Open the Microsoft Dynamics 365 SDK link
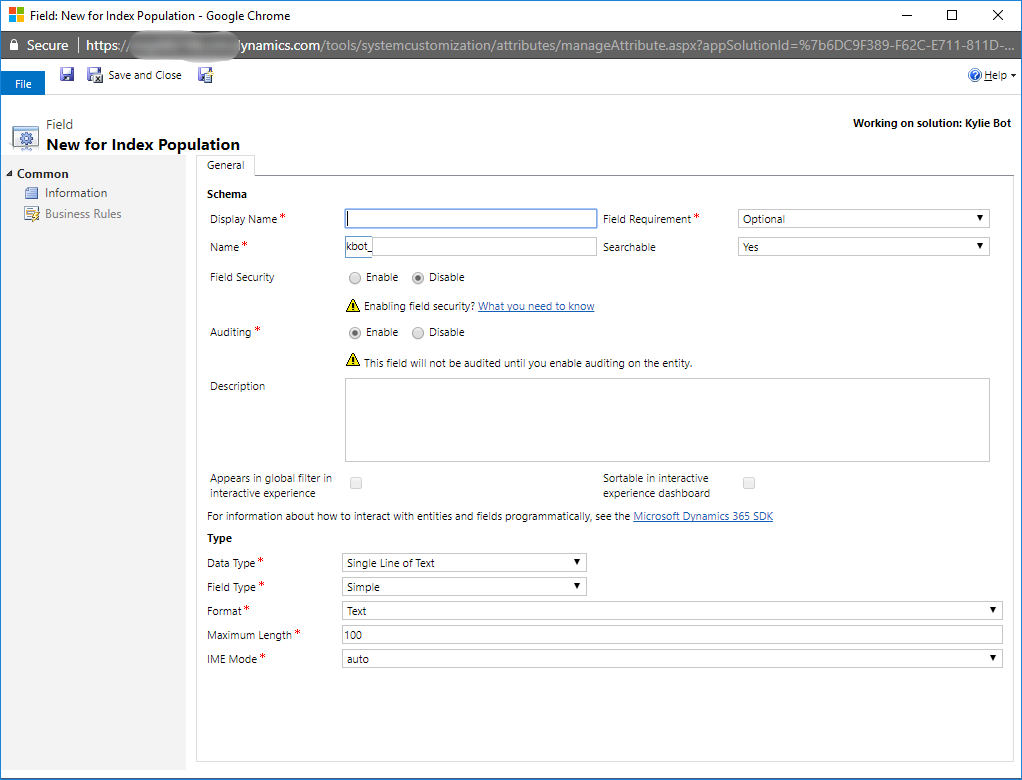The width and height of the screenshot is (1022, 780). pos(703,517)
